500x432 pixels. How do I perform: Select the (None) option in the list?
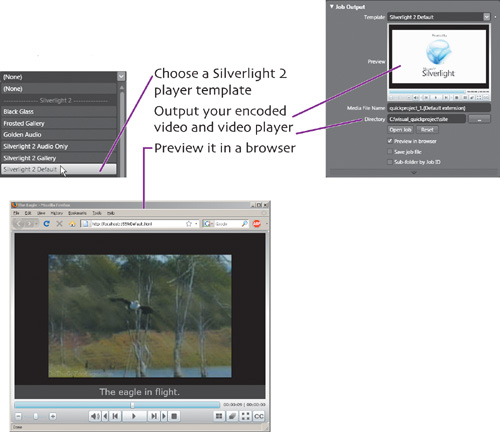(x=59, y=89)
